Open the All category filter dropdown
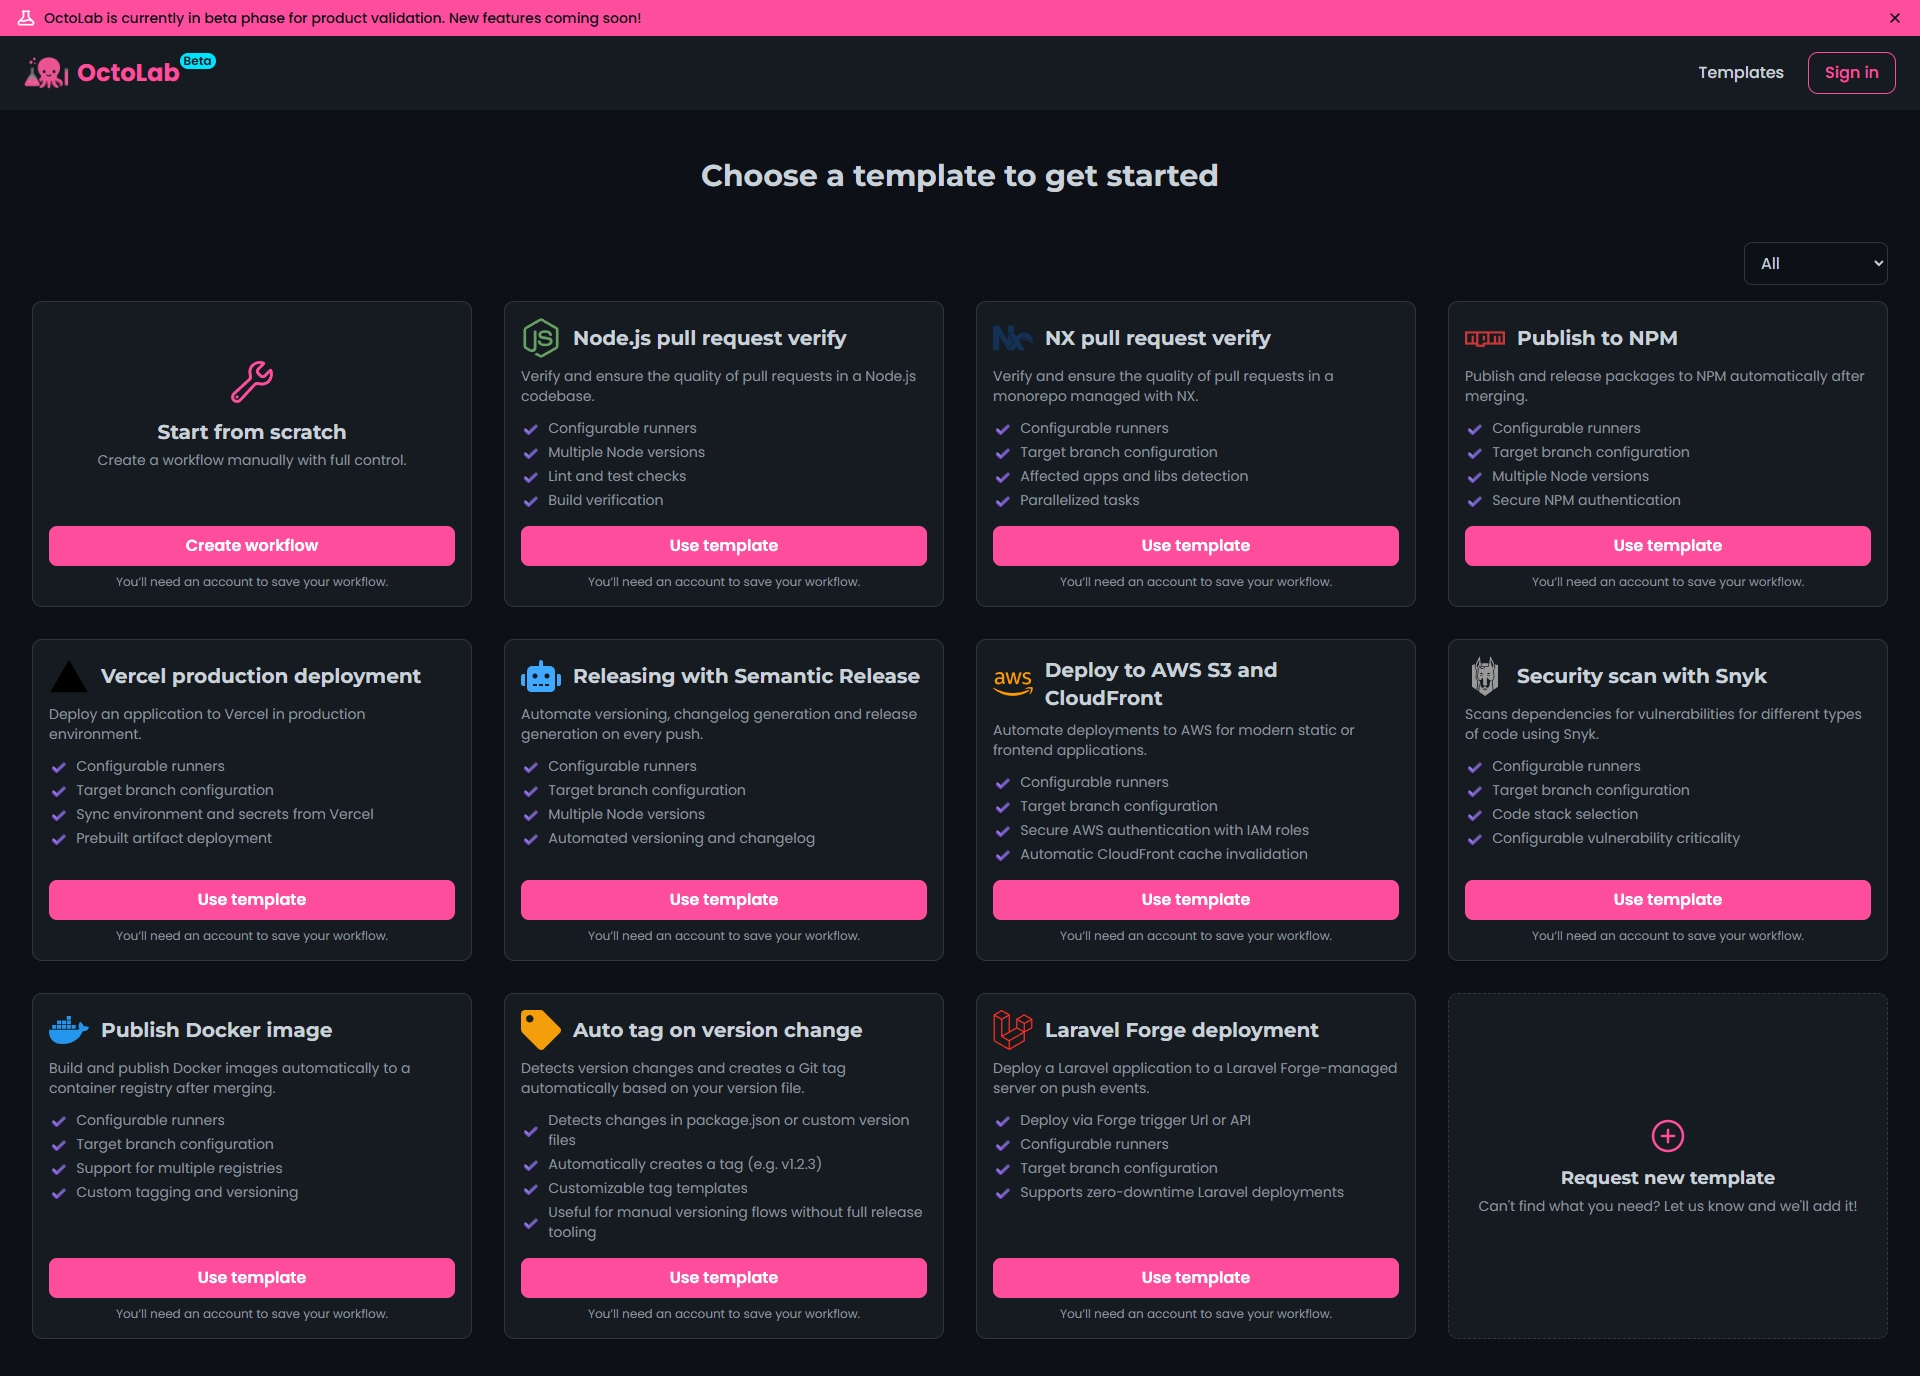 (x=1815, y=264)
